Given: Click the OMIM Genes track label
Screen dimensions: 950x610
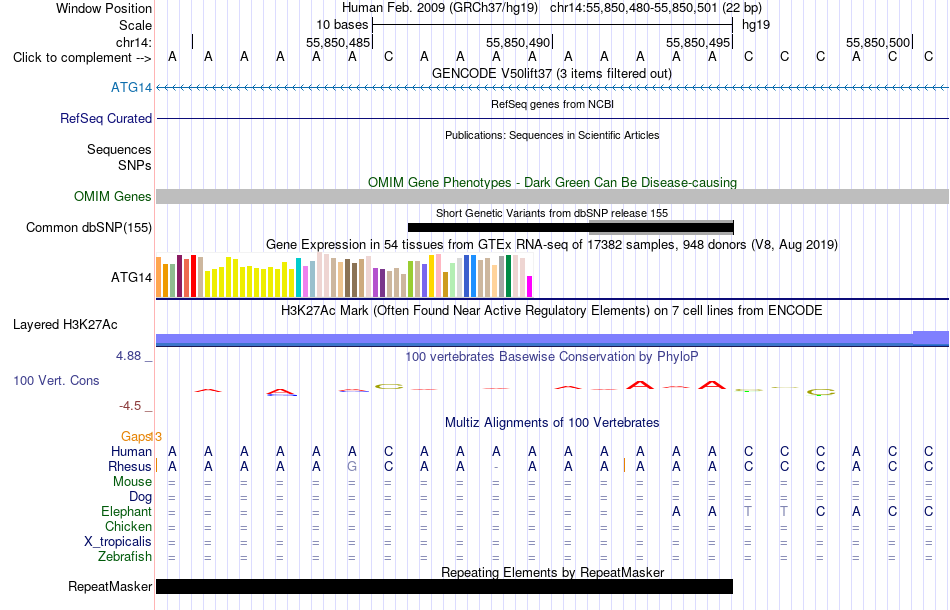Looking at the screenshot, I should (x=113, y=196).
